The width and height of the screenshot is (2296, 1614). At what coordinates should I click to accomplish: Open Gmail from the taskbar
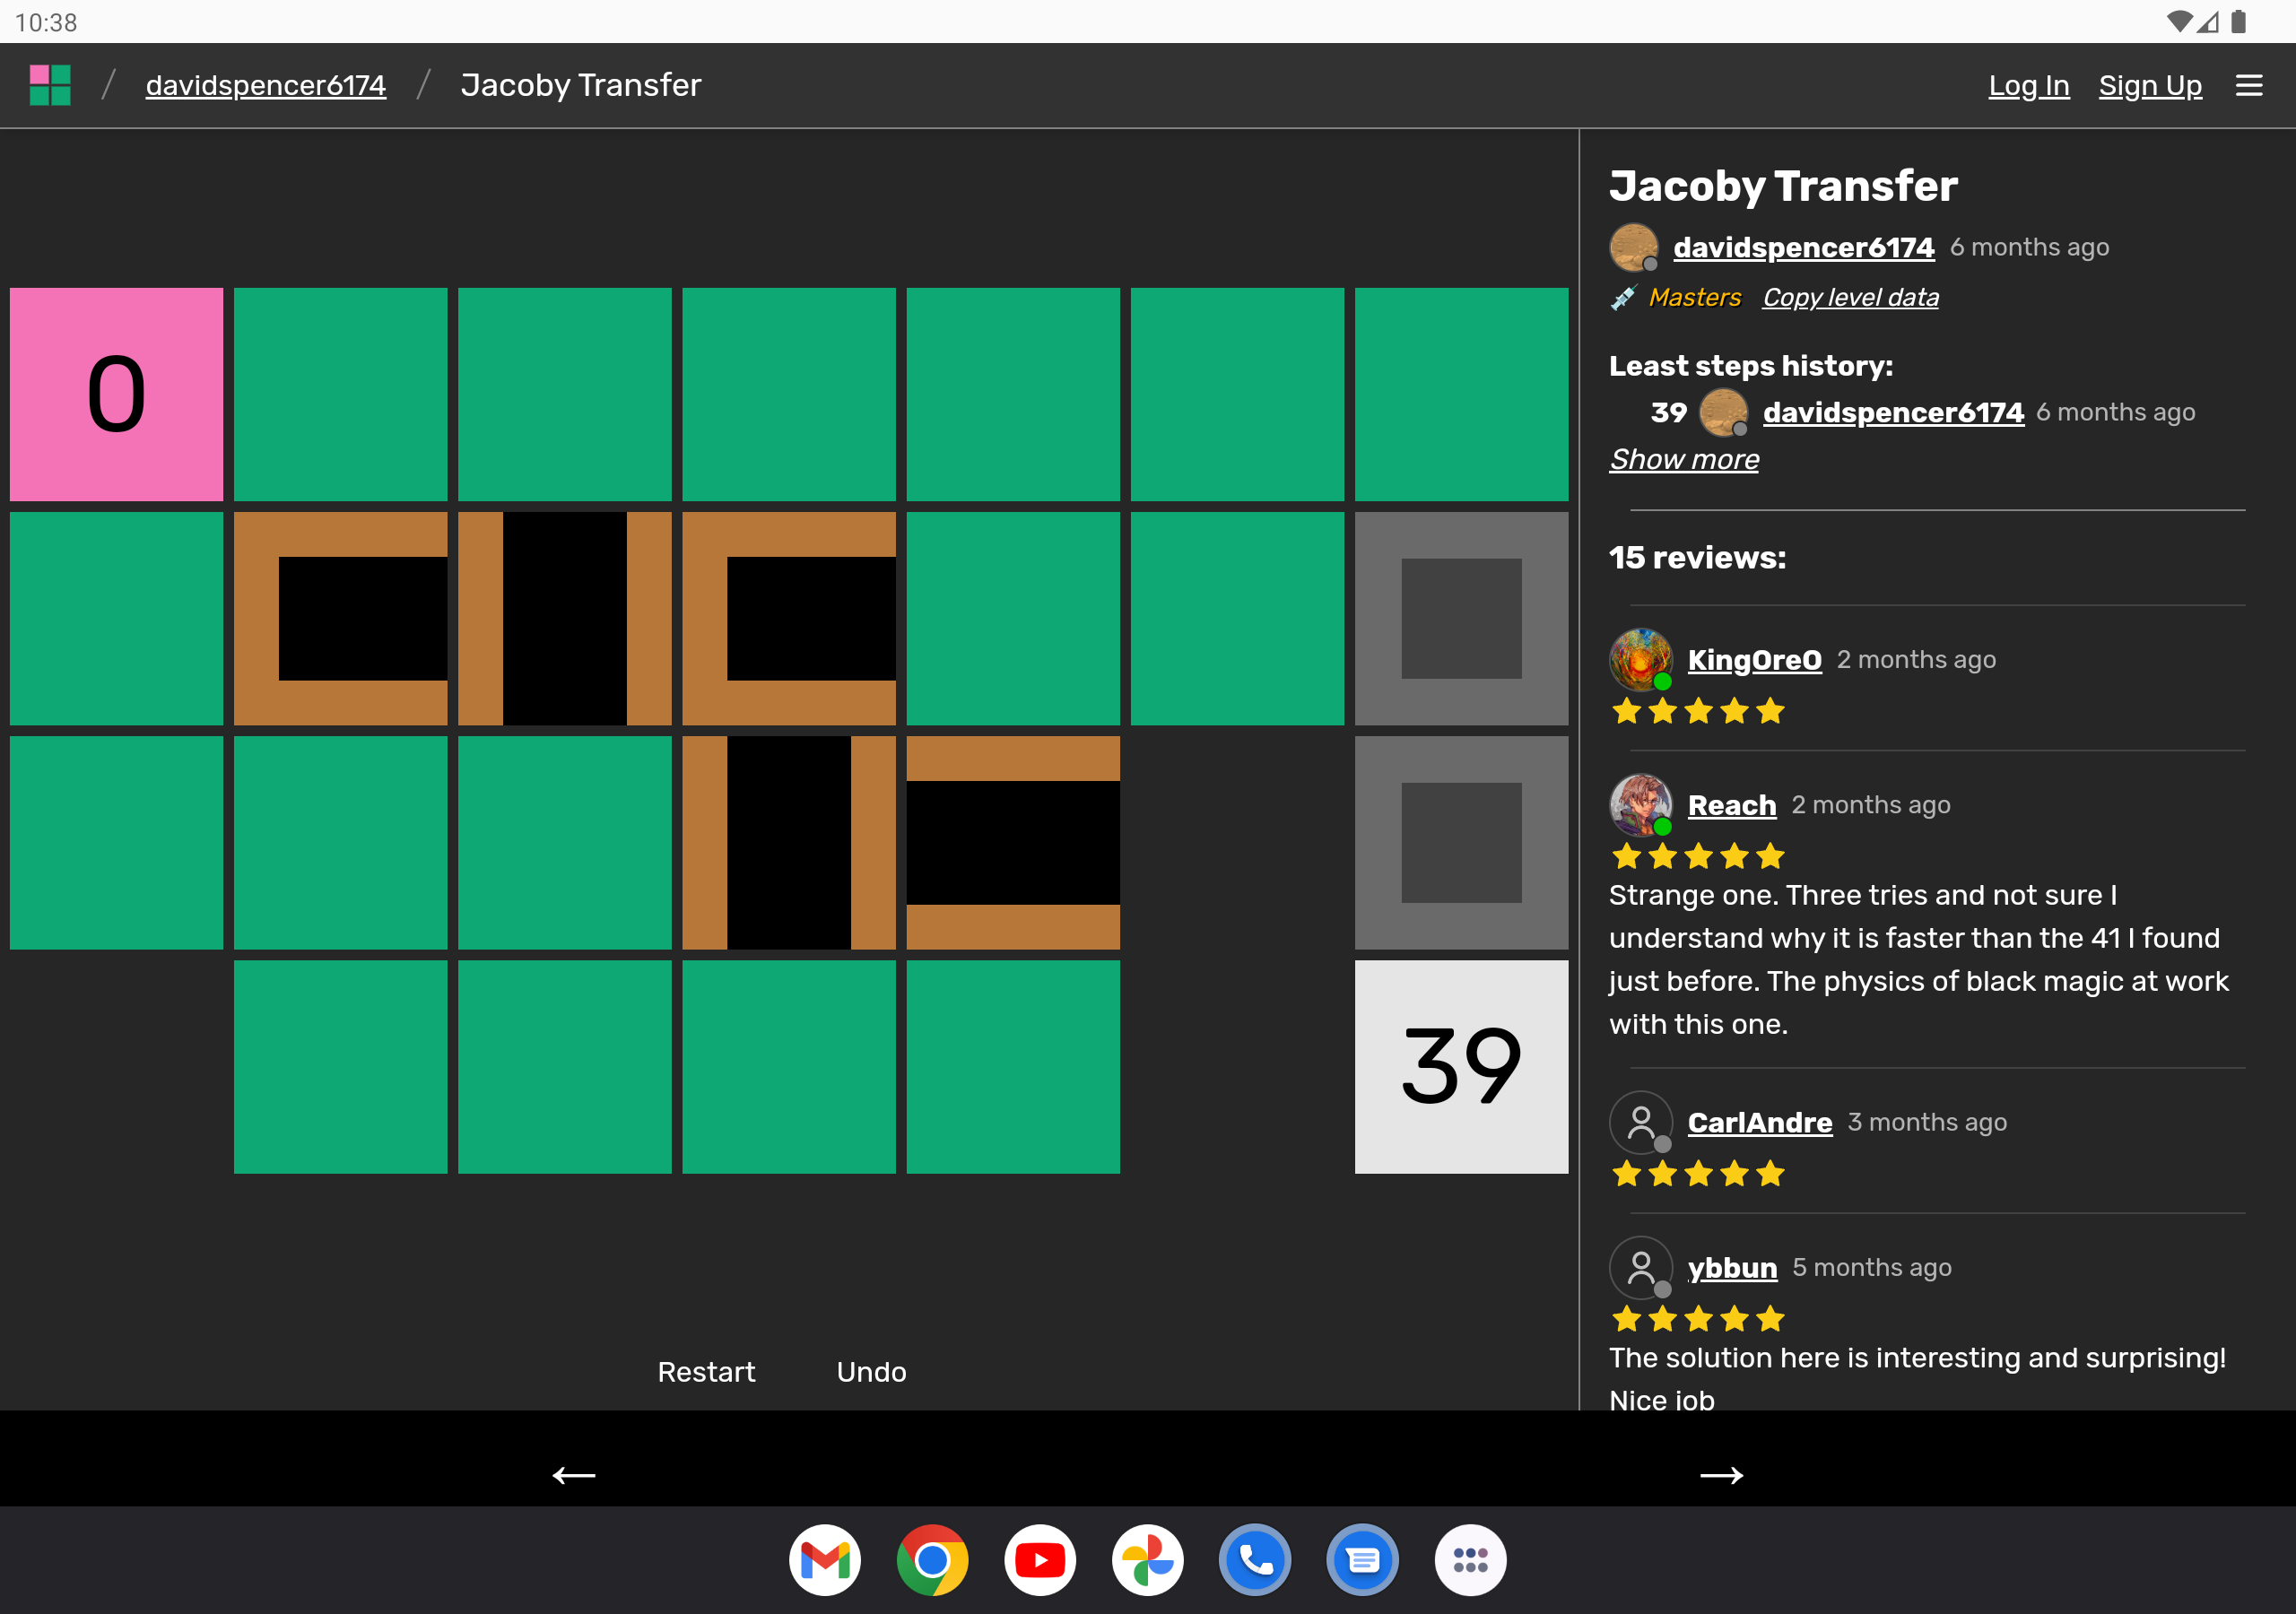[x=825, y=1559]
